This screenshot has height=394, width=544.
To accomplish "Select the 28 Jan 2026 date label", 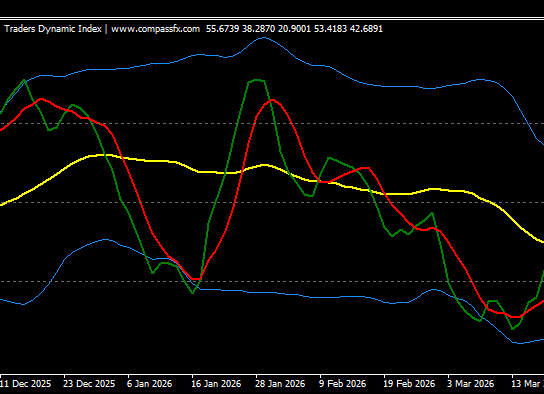I will (x=280, y=384).
